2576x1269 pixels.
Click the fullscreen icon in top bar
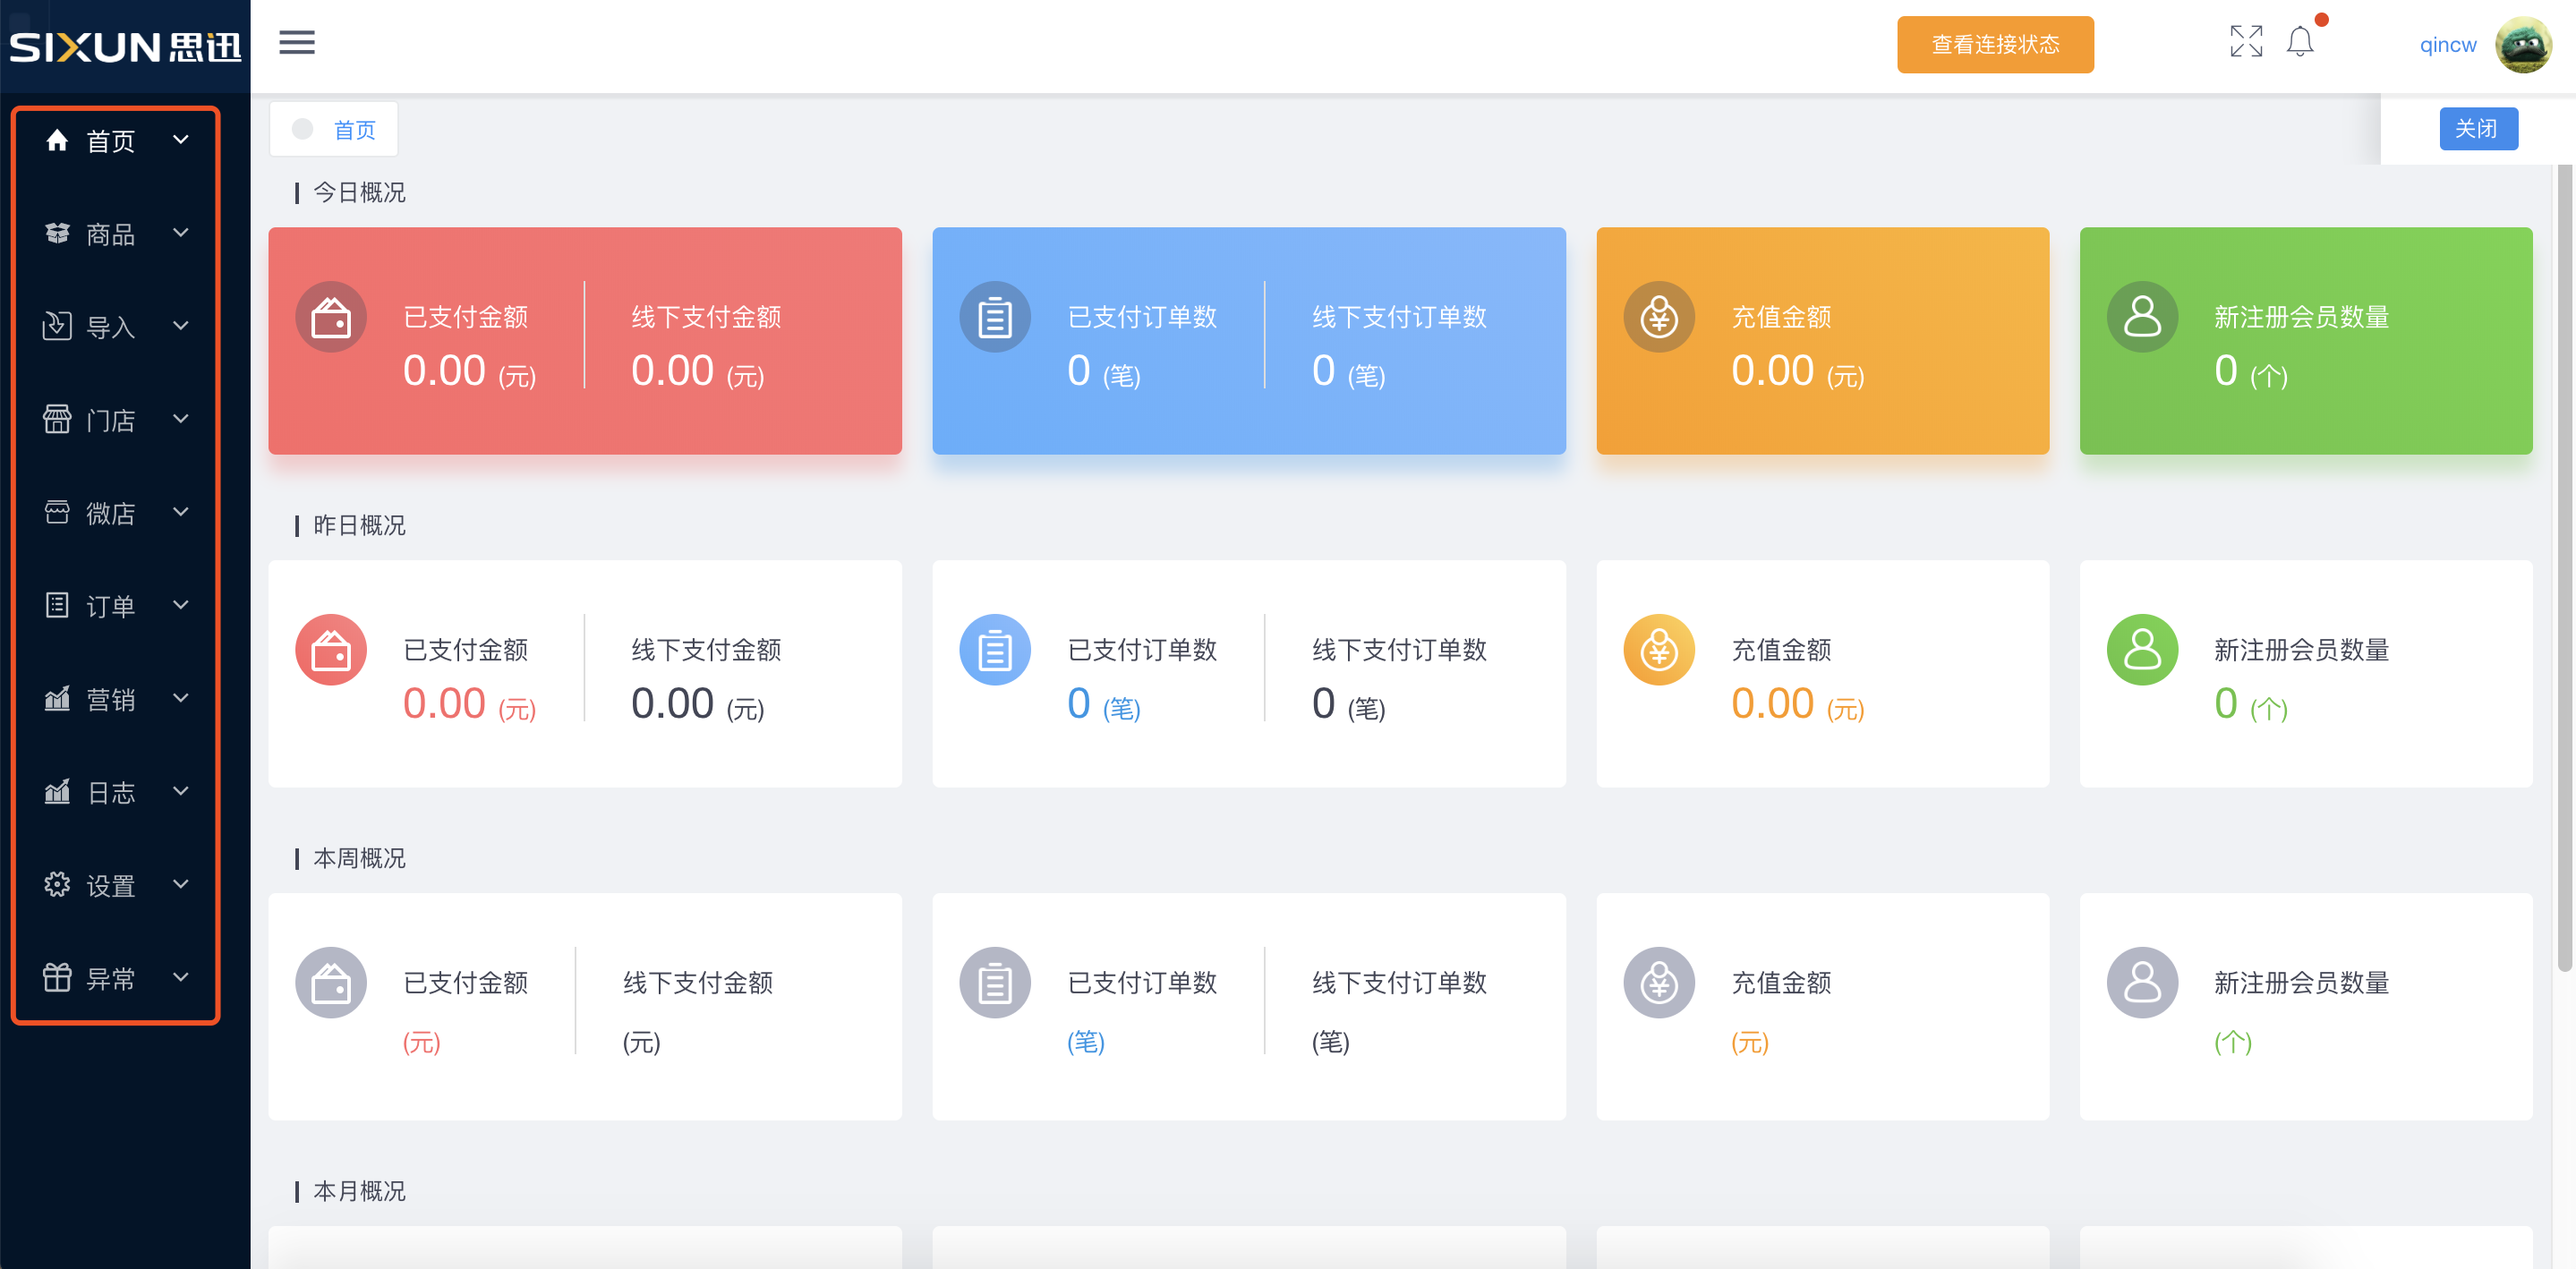[2246, 41]
